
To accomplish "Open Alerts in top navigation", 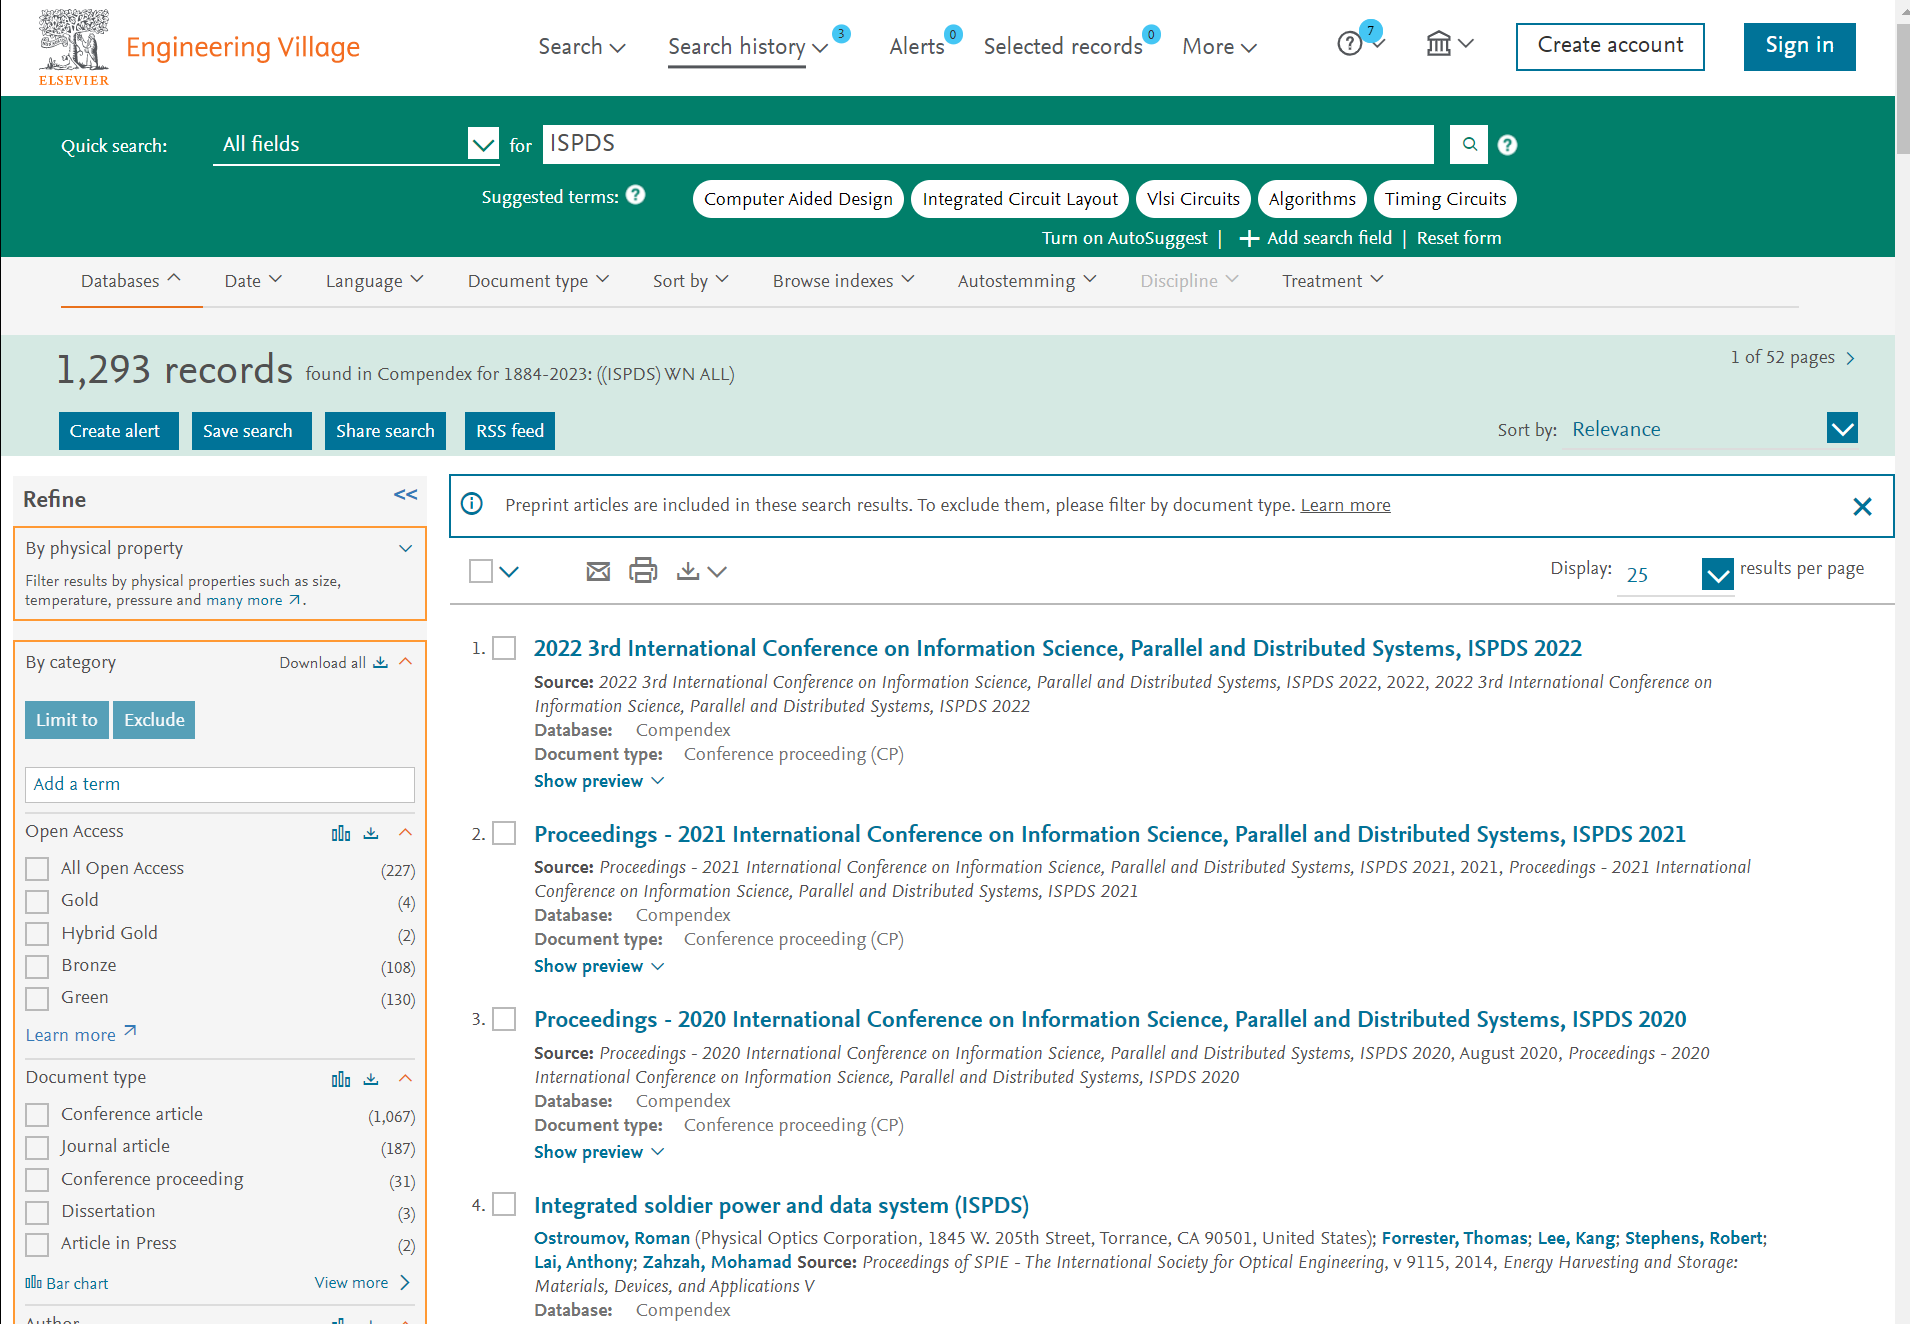I will (x=917, y=46).
